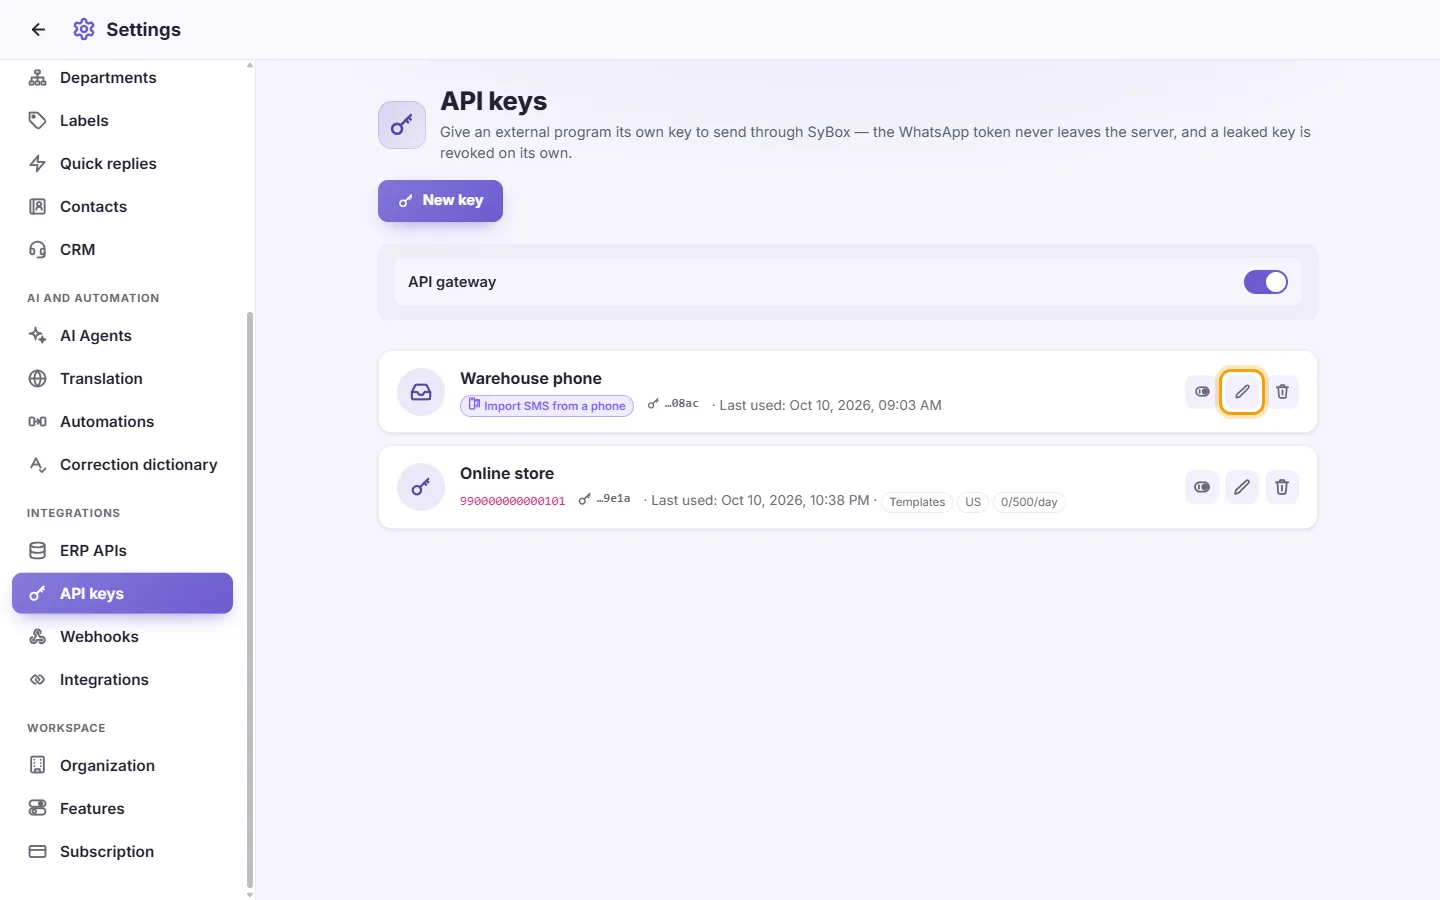The width and height of the screenshot is (1440, 900).
Task: Open AI Agents settings
Action: 122,336
